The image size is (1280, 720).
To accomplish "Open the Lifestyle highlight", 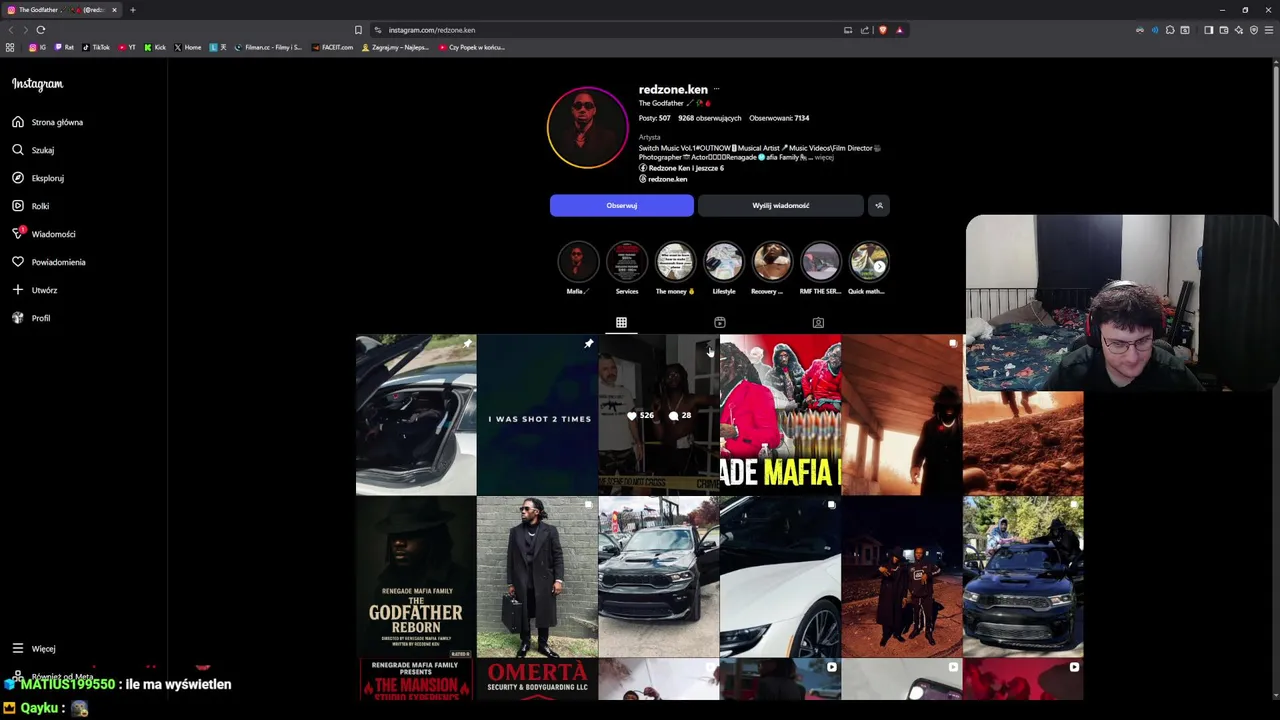I will (724, 262).
